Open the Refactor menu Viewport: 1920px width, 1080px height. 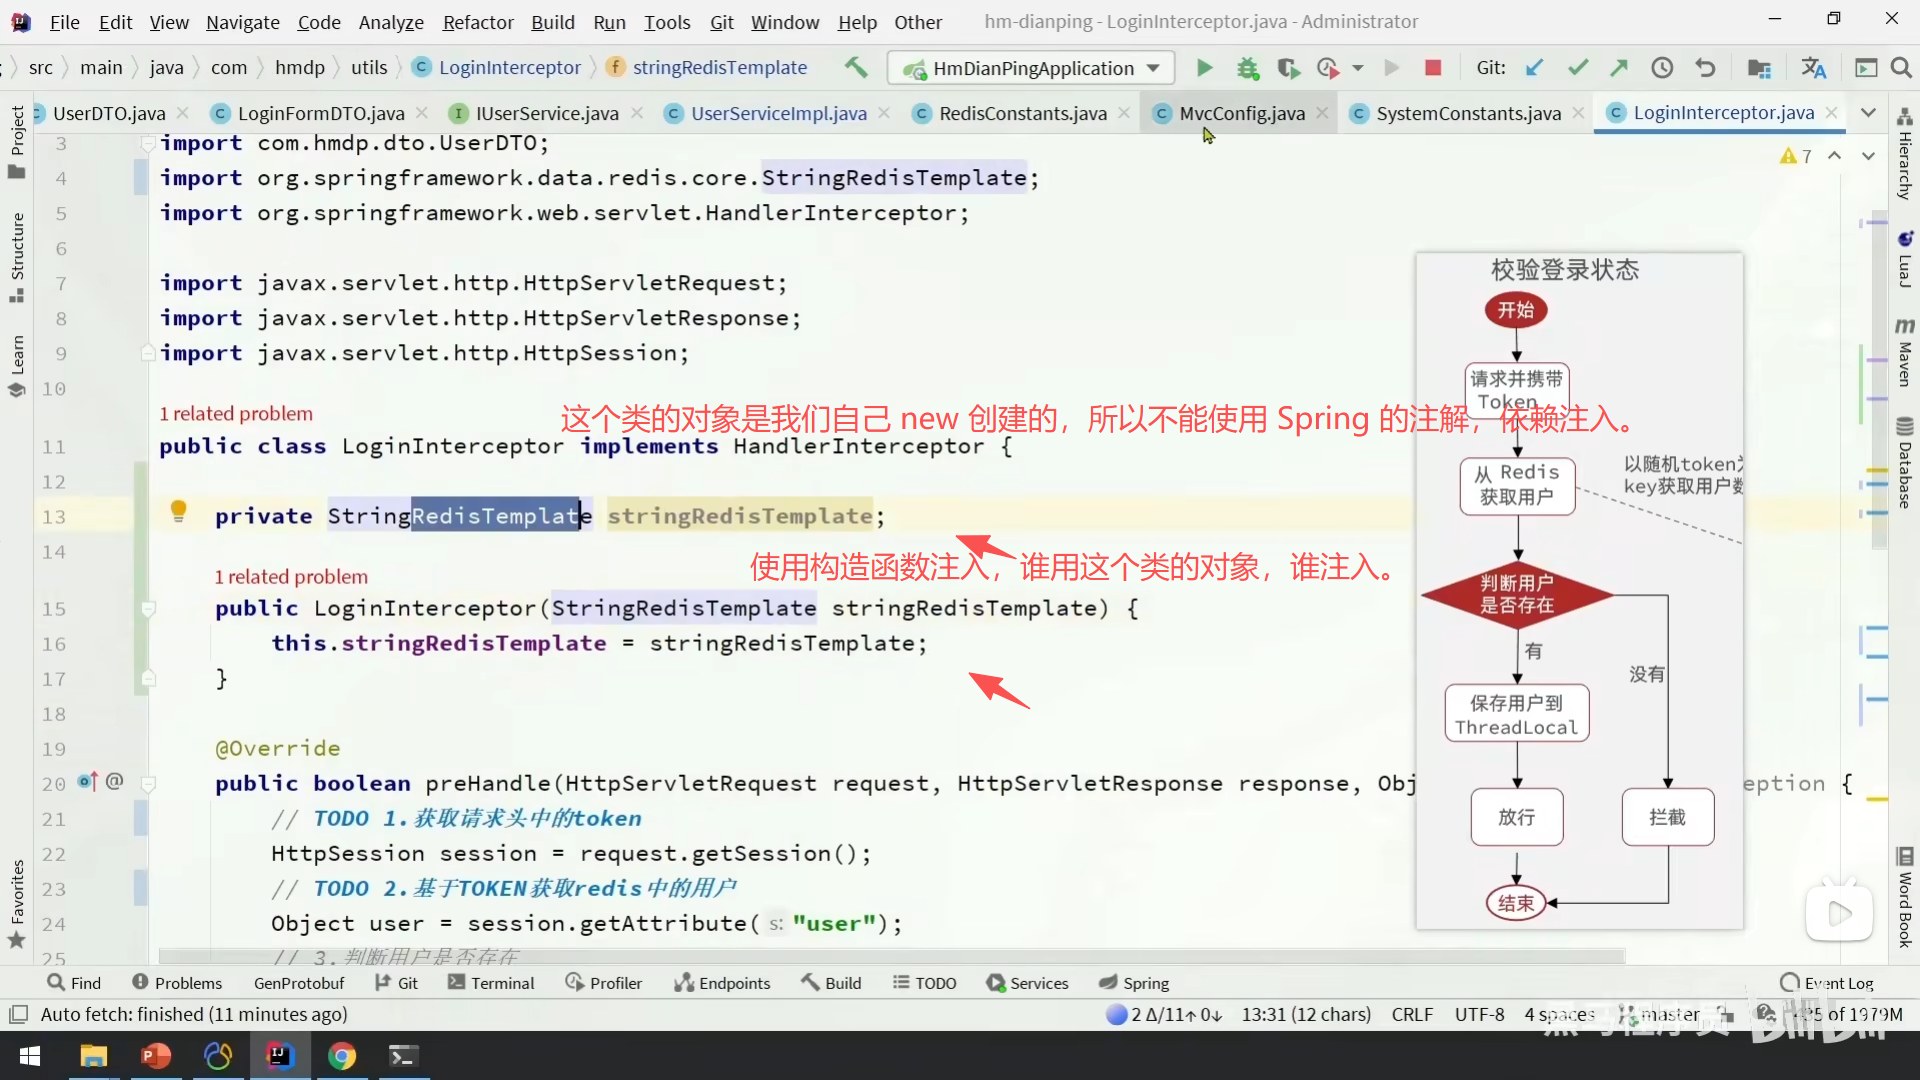click(477, 22)
